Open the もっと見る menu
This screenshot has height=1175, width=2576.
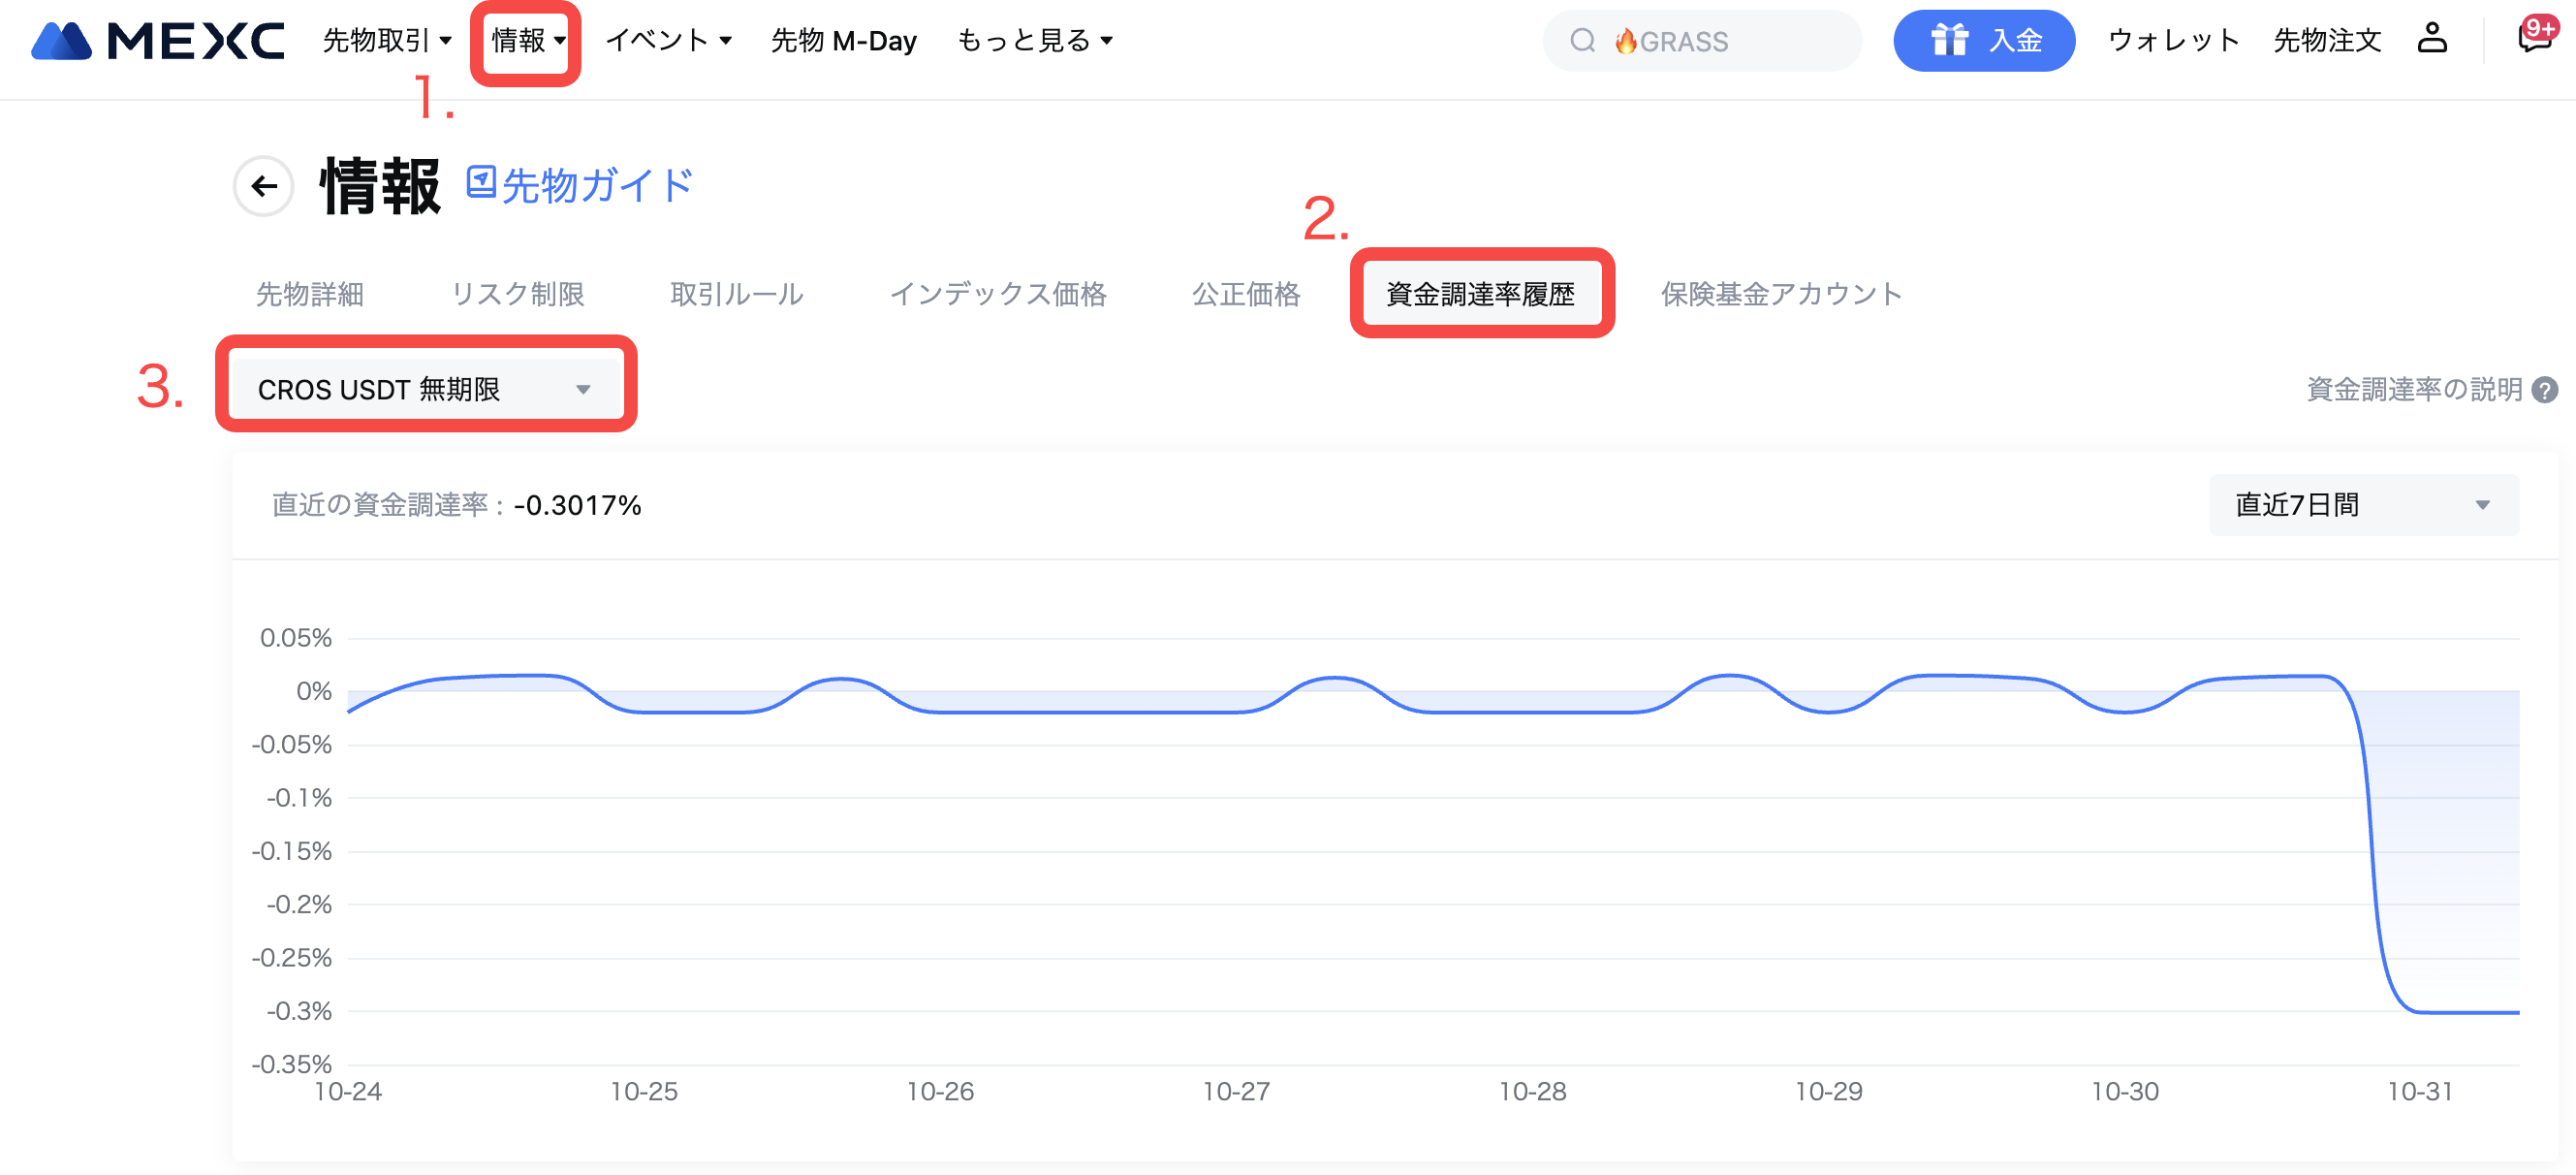point(1034,41)
